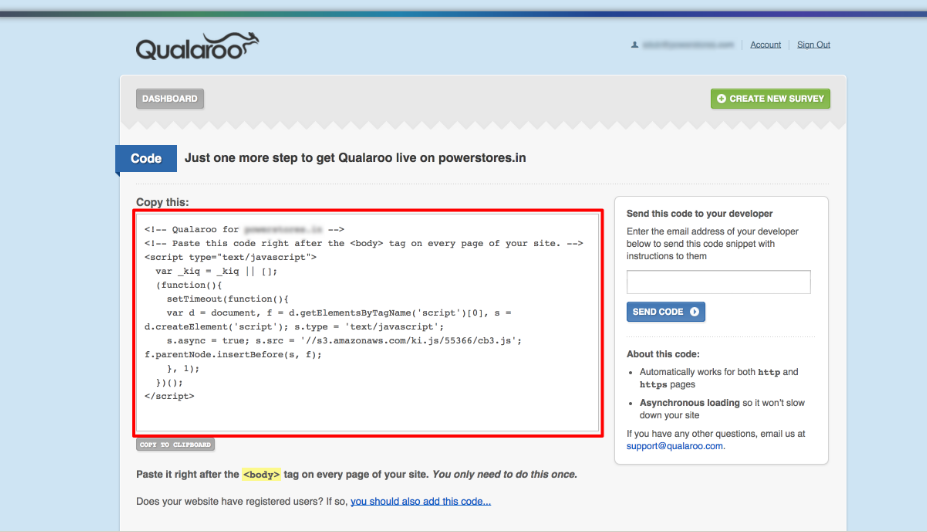Click the highlighted <body> tag text
This screenshot has width=927, height=532.
point(262,474)
